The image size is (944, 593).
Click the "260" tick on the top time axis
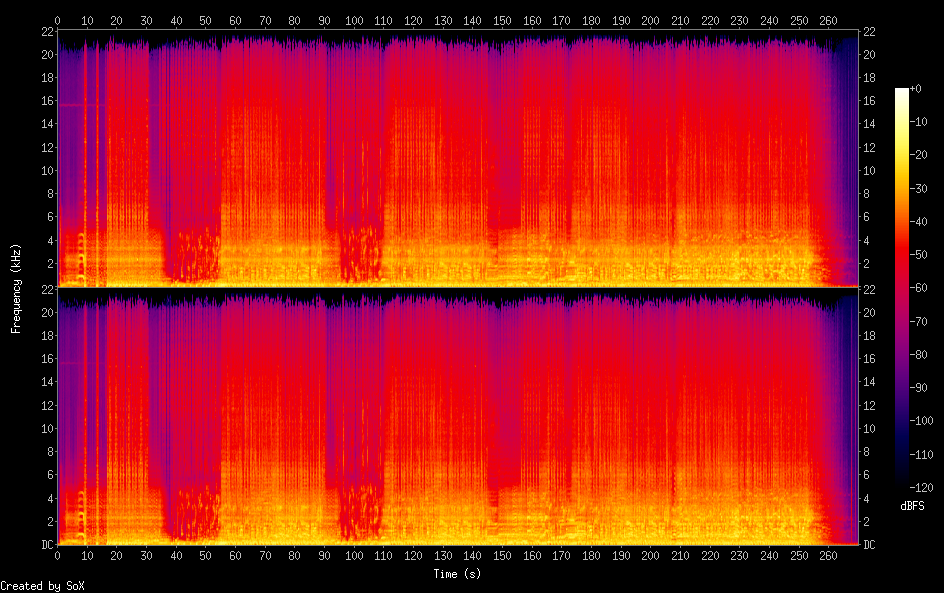(829, 20)
